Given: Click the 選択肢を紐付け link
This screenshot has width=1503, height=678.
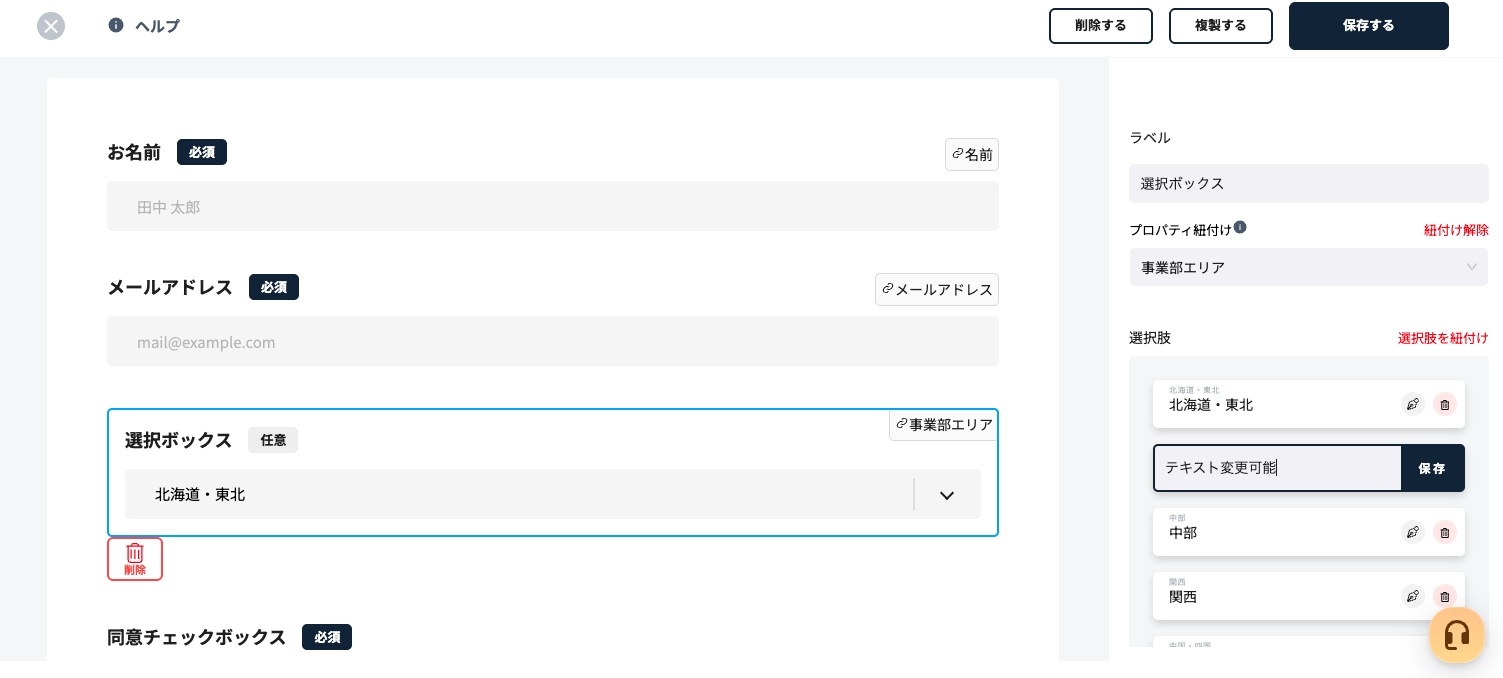Looking at the screenshot, I should (x=1443, y=338).
